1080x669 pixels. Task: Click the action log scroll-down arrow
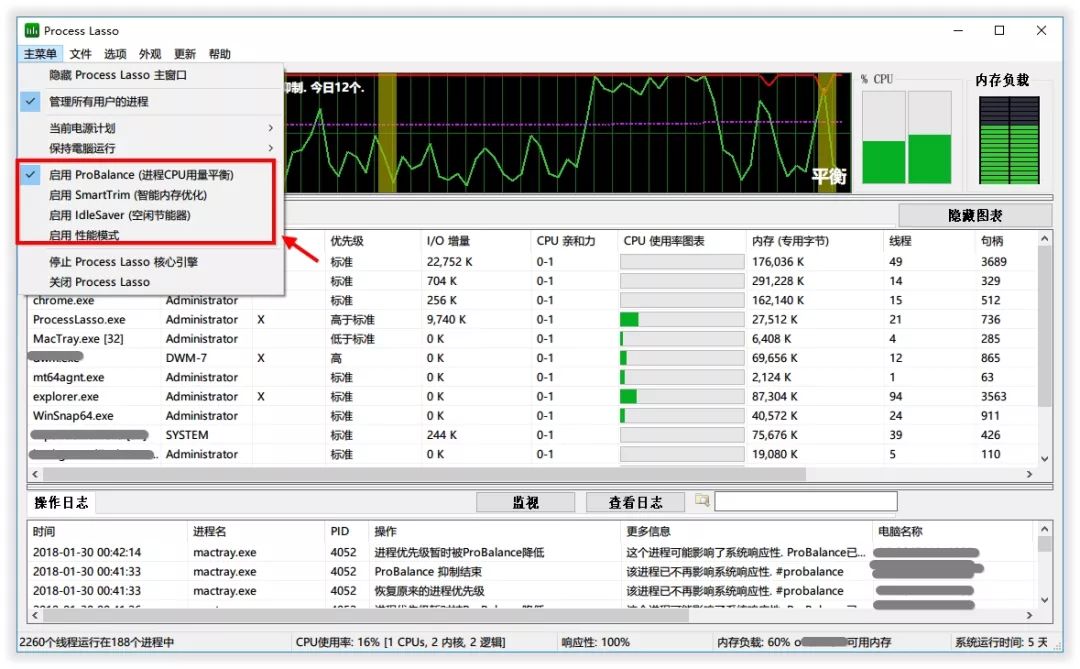1044,599
